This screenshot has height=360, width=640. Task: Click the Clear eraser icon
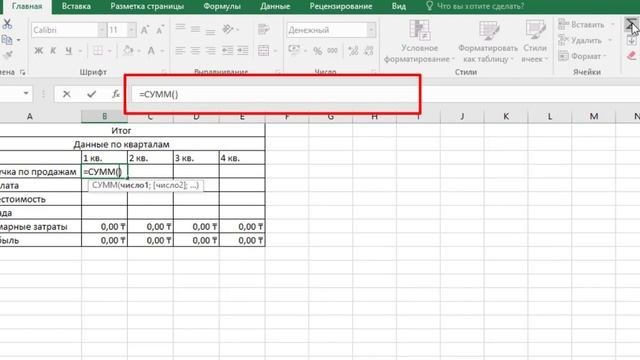pos(631,56)
